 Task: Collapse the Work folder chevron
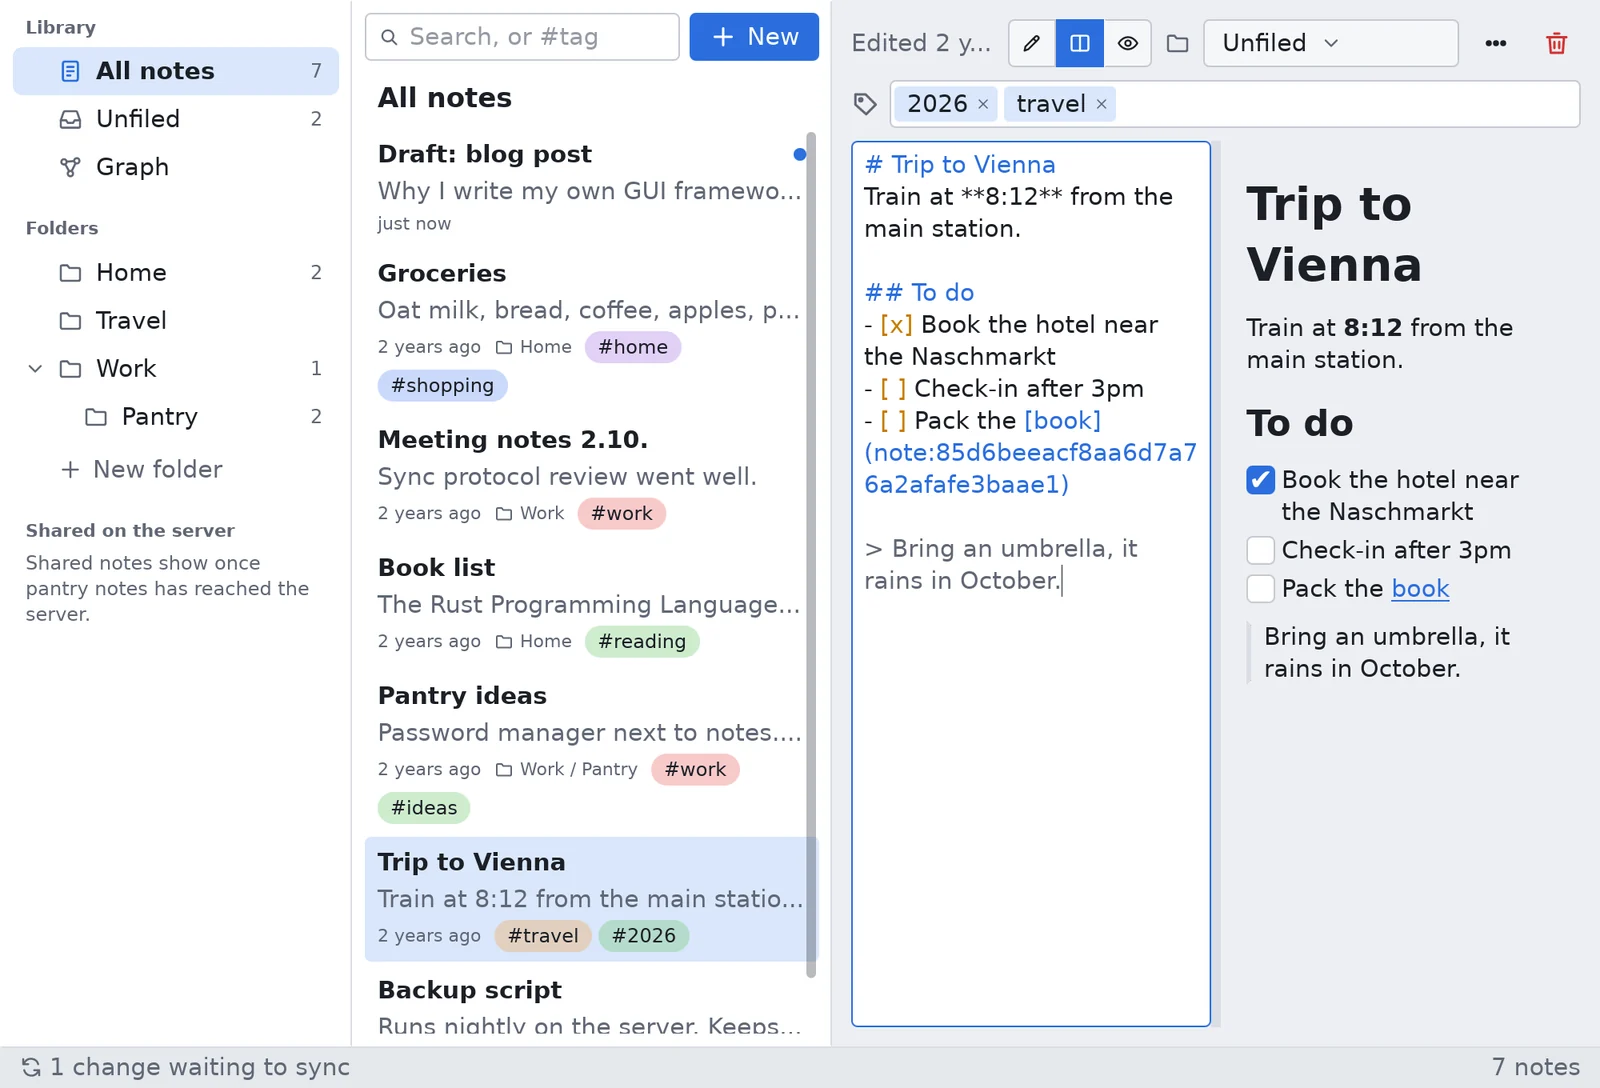(35, 369)
